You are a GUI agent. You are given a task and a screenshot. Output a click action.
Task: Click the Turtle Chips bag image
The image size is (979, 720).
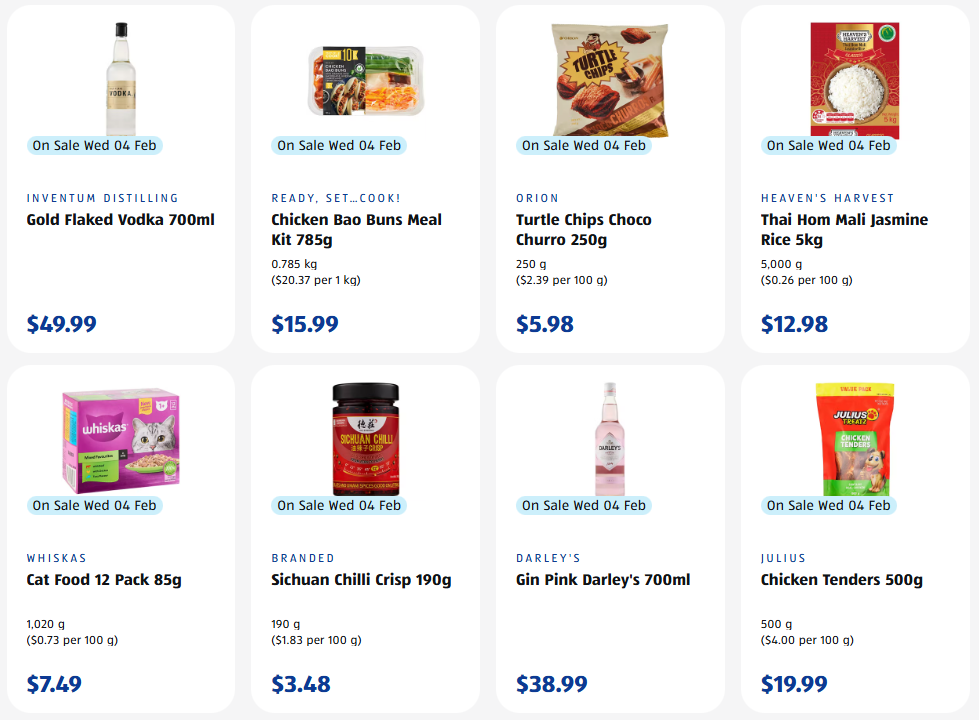coord(610,80)
